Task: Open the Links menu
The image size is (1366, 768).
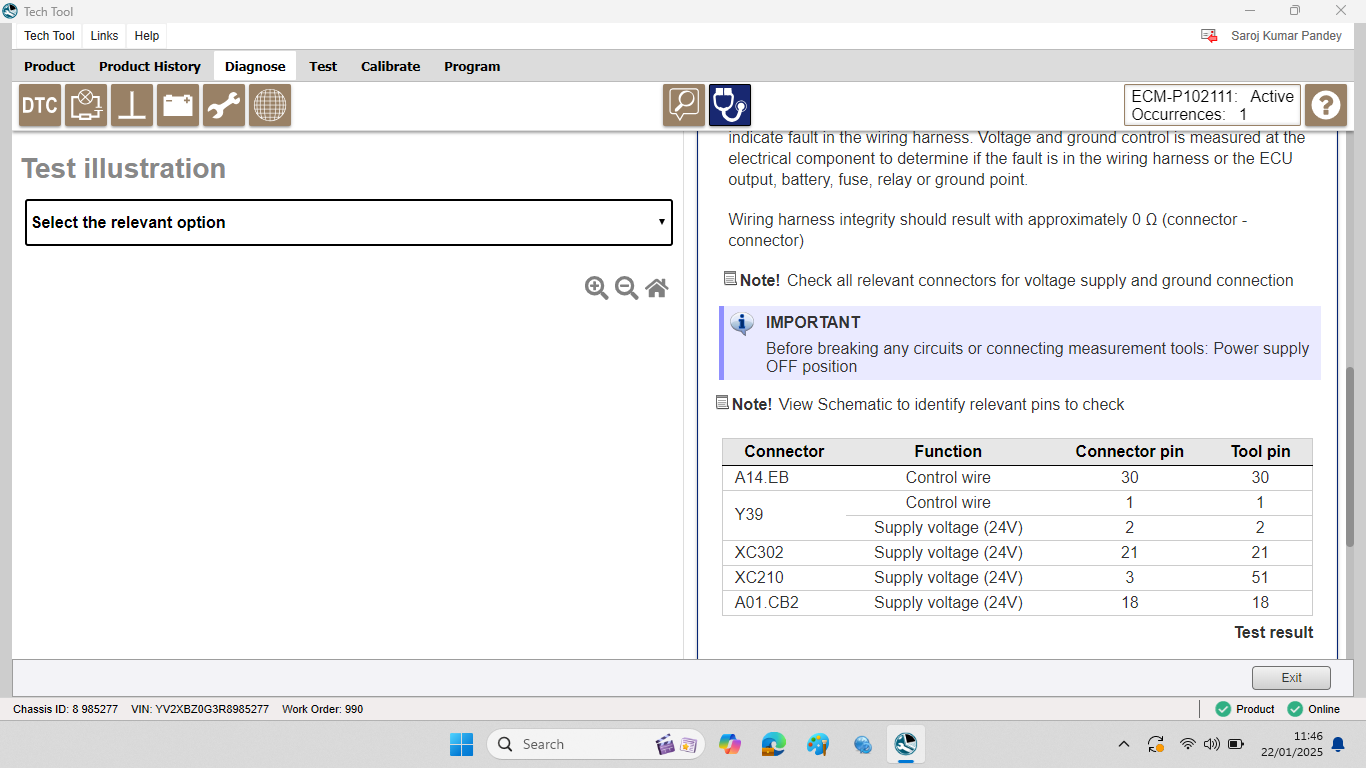Action: pyautogui.click(x=104, y=35)
